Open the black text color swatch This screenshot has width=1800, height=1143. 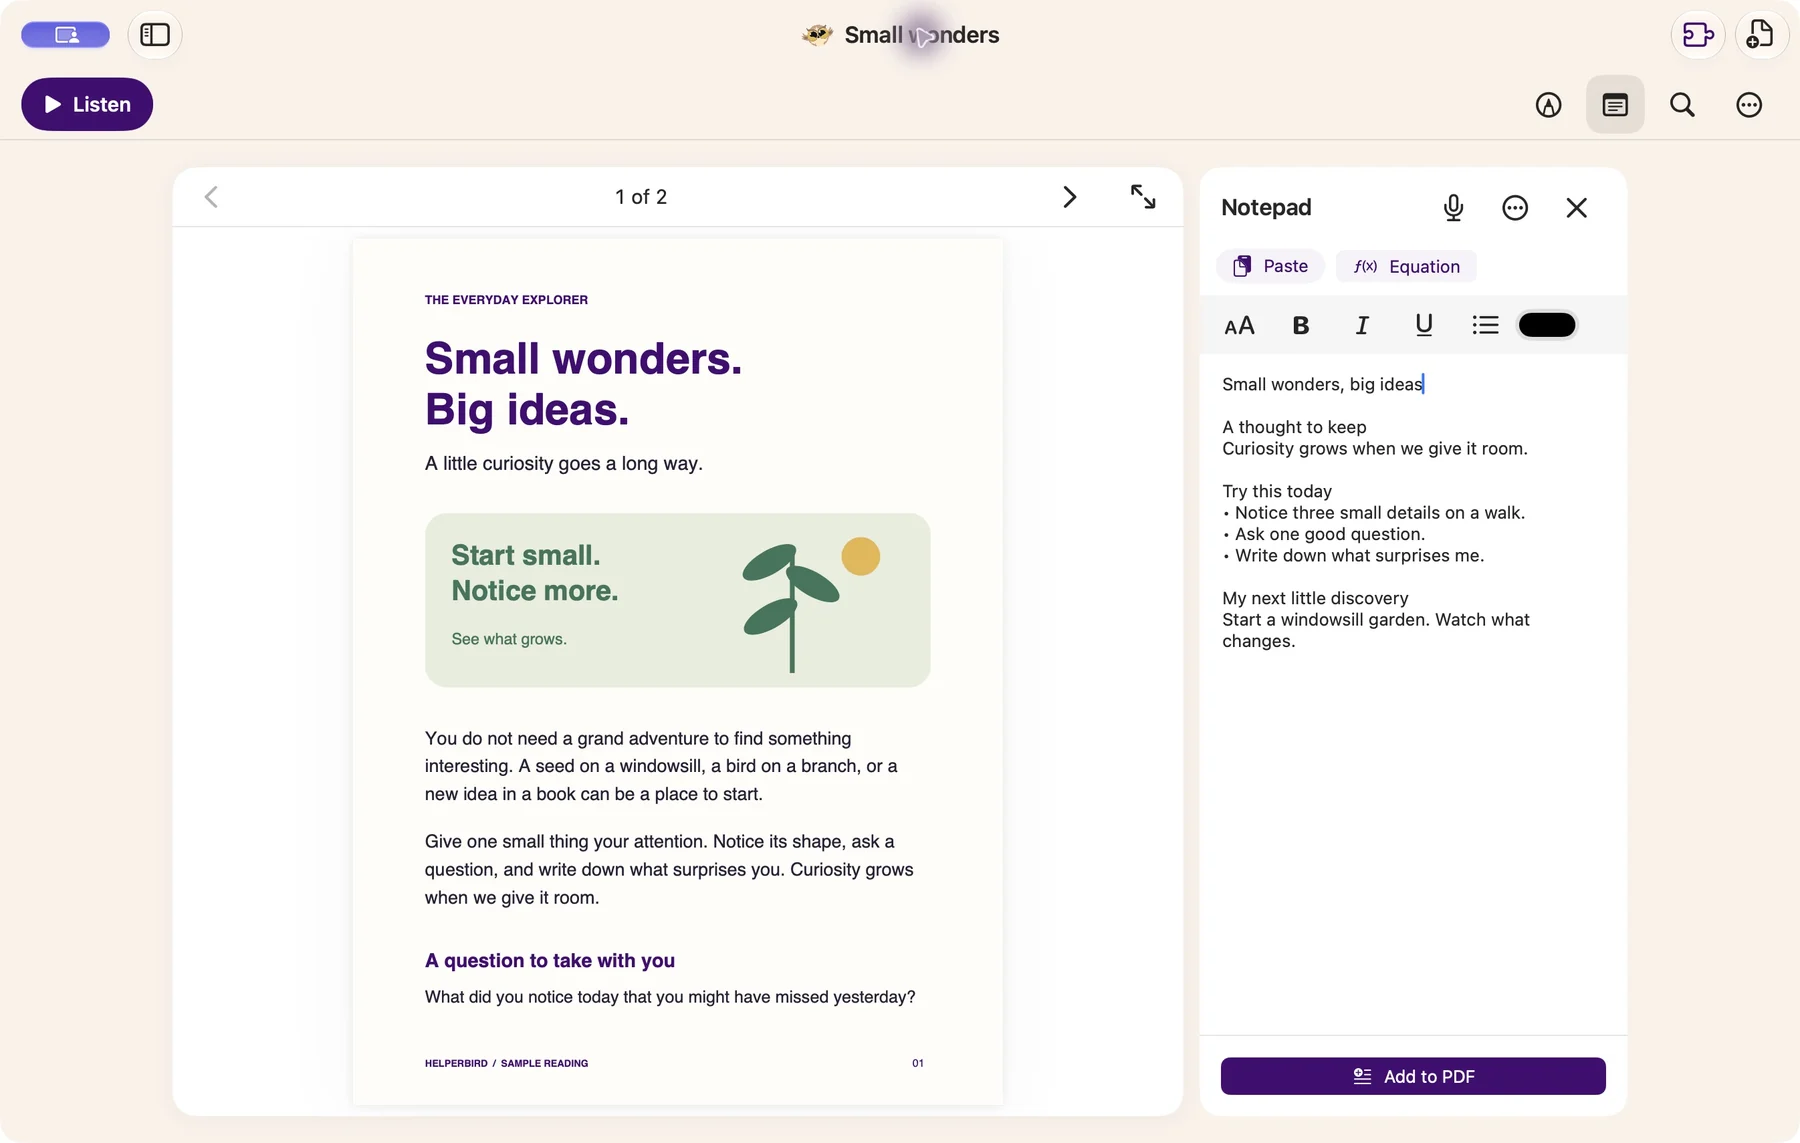tap(1547, 325)
